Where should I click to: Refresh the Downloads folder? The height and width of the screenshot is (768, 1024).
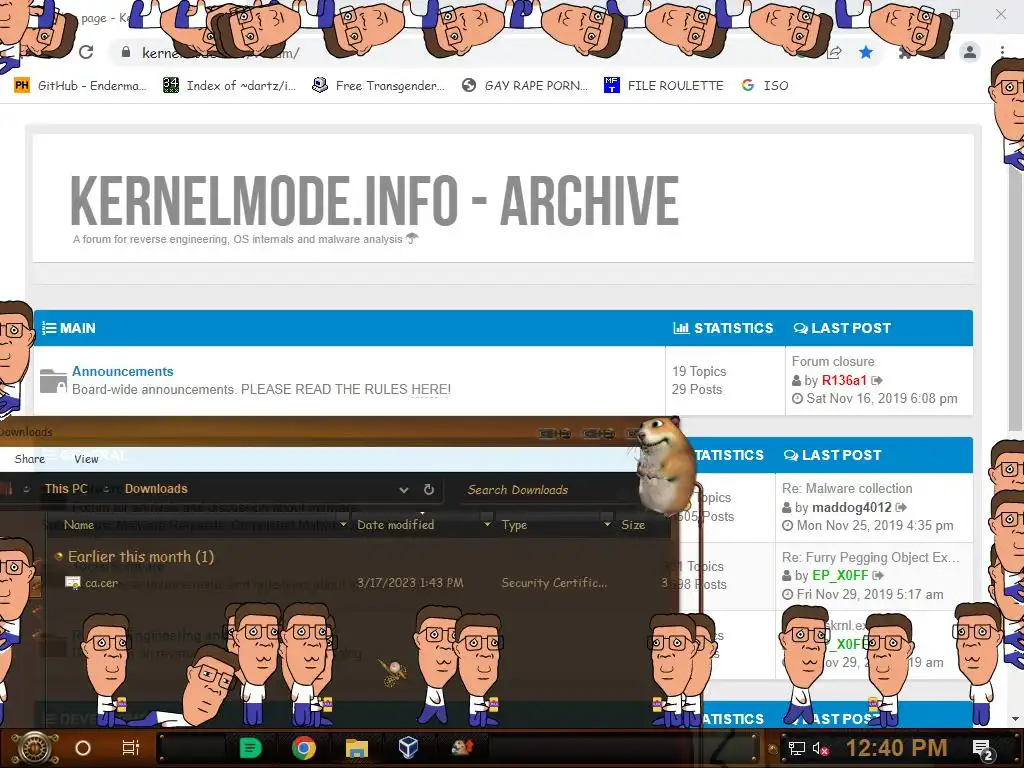click(x=429, y=489)
